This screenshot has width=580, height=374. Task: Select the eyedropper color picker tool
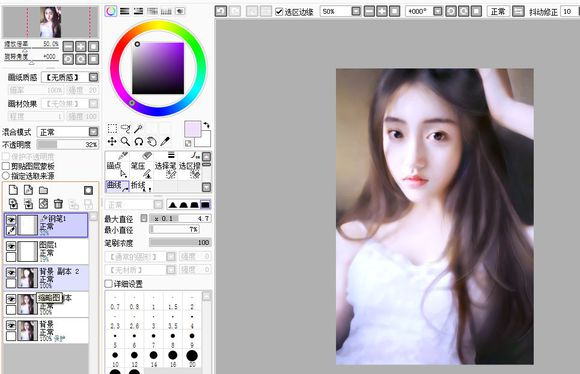tap(165, 142)
